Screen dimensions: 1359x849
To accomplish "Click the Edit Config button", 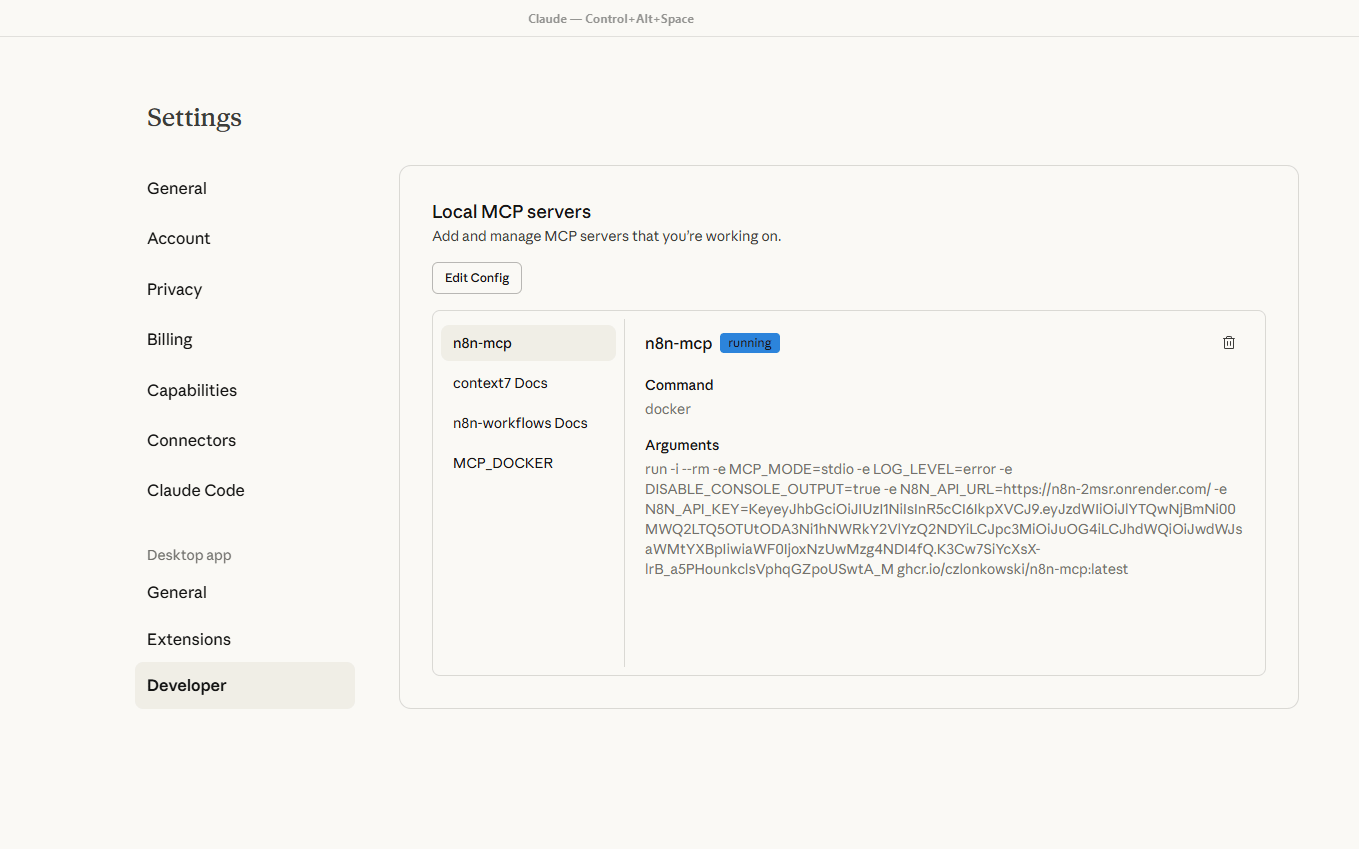I will coord(477,278).
